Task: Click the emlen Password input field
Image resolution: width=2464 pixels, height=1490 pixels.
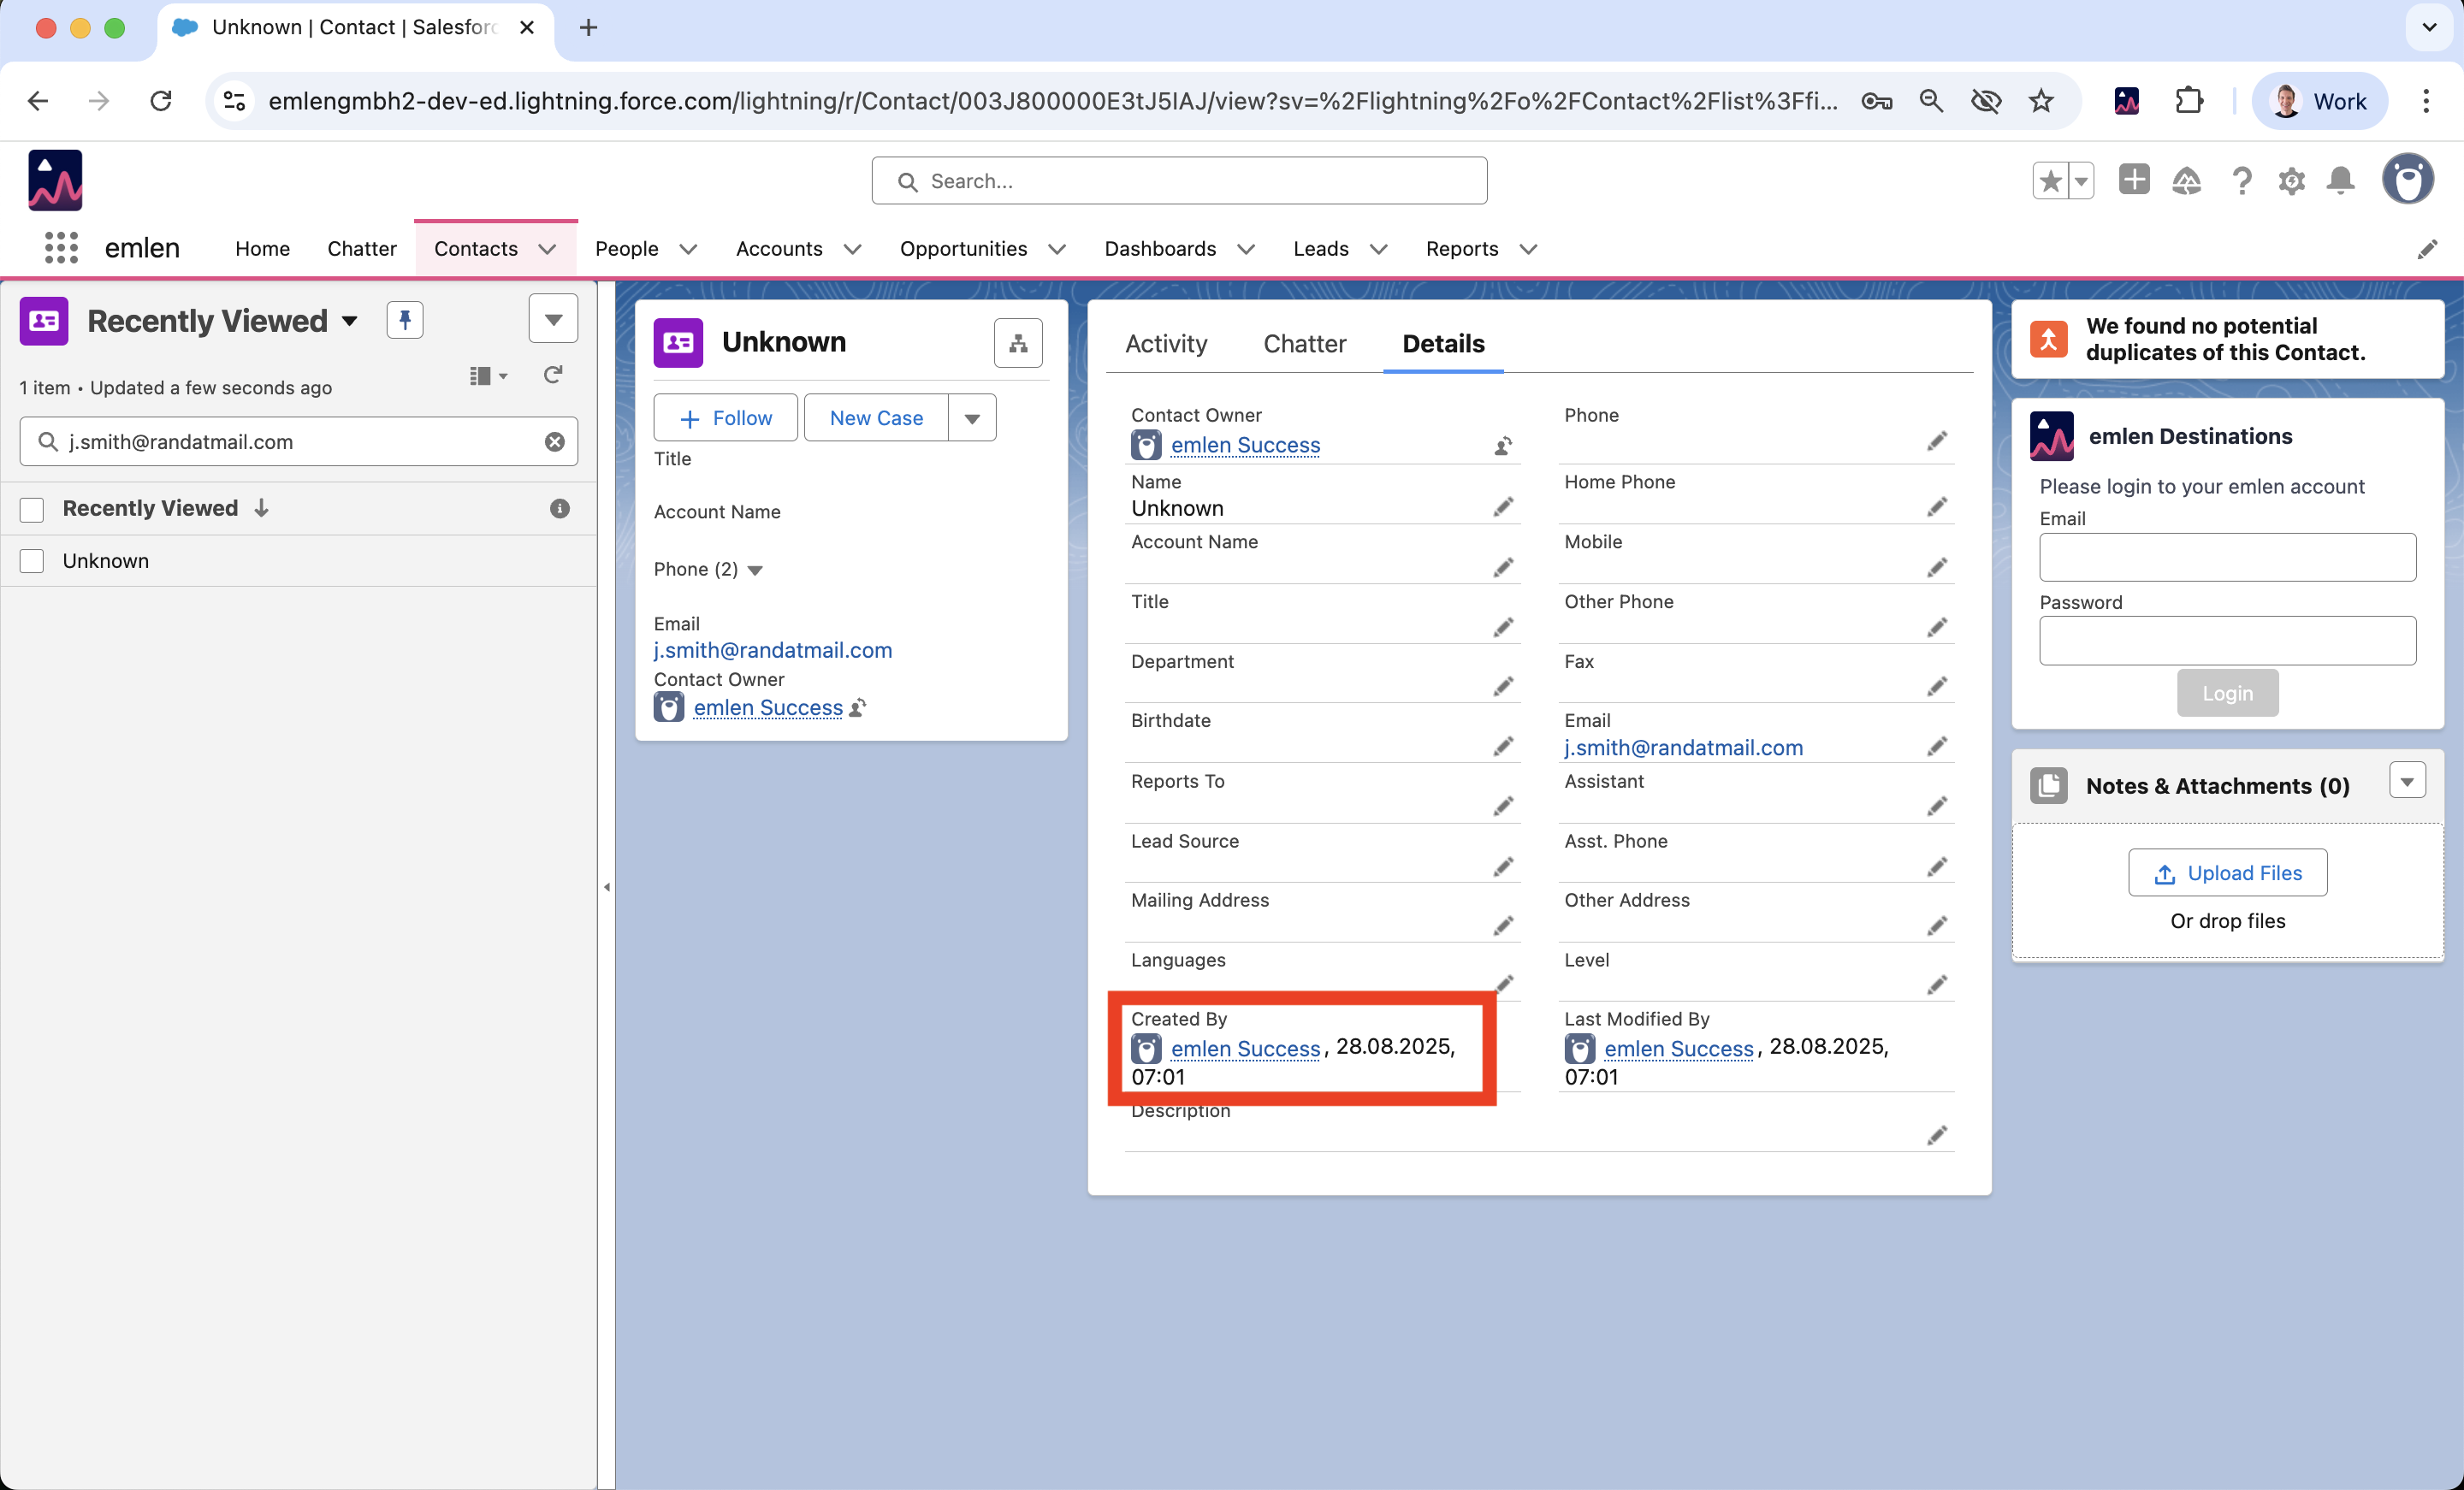Action: 2227,641
